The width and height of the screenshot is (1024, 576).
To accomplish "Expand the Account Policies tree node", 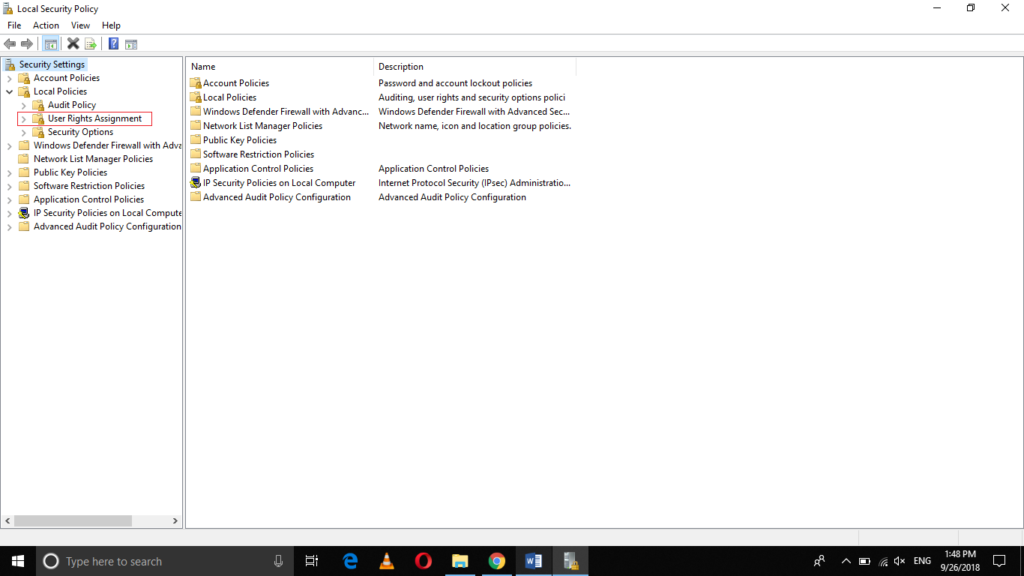I will pyautogui.click(x=10, y=77).
